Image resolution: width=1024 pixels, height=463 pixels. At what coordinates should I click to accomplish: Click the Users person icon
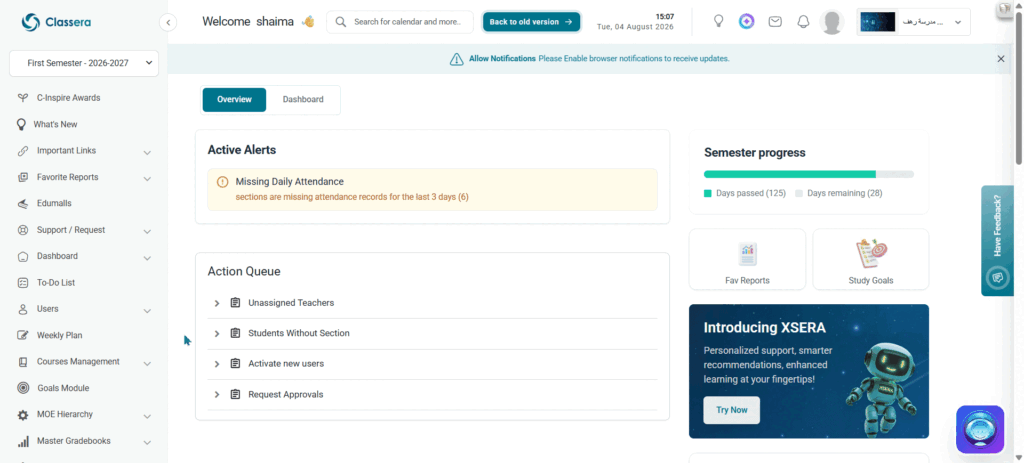pos(23,309)
